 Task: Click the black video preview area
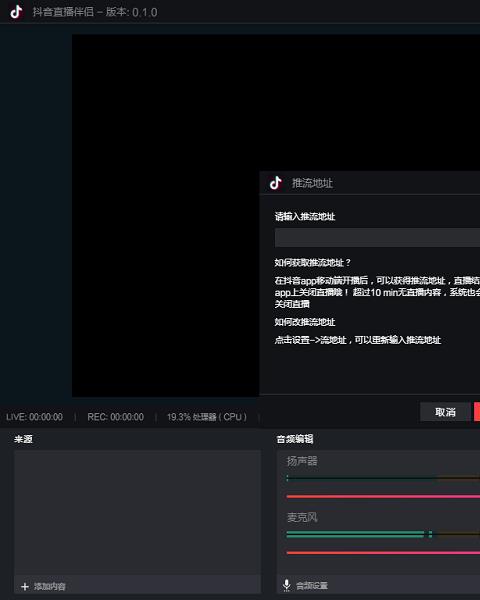coord(165,216)
